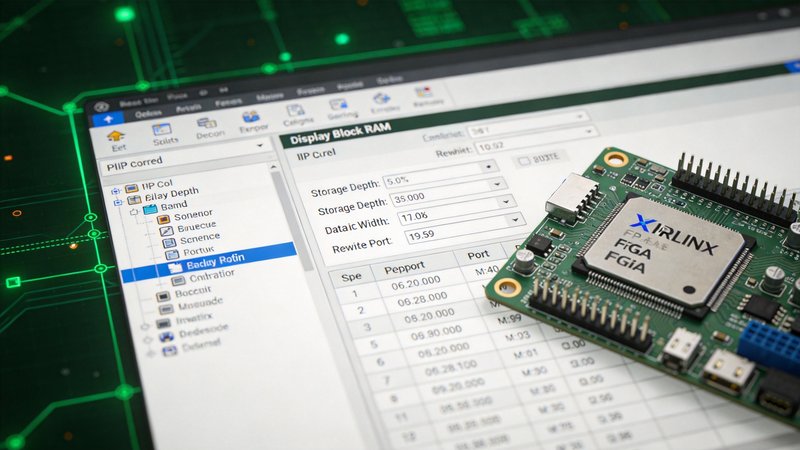Collapse the Eilay Depth tree node
The height and width of the screenshot is (450, 800).
[x=118, y=203]
